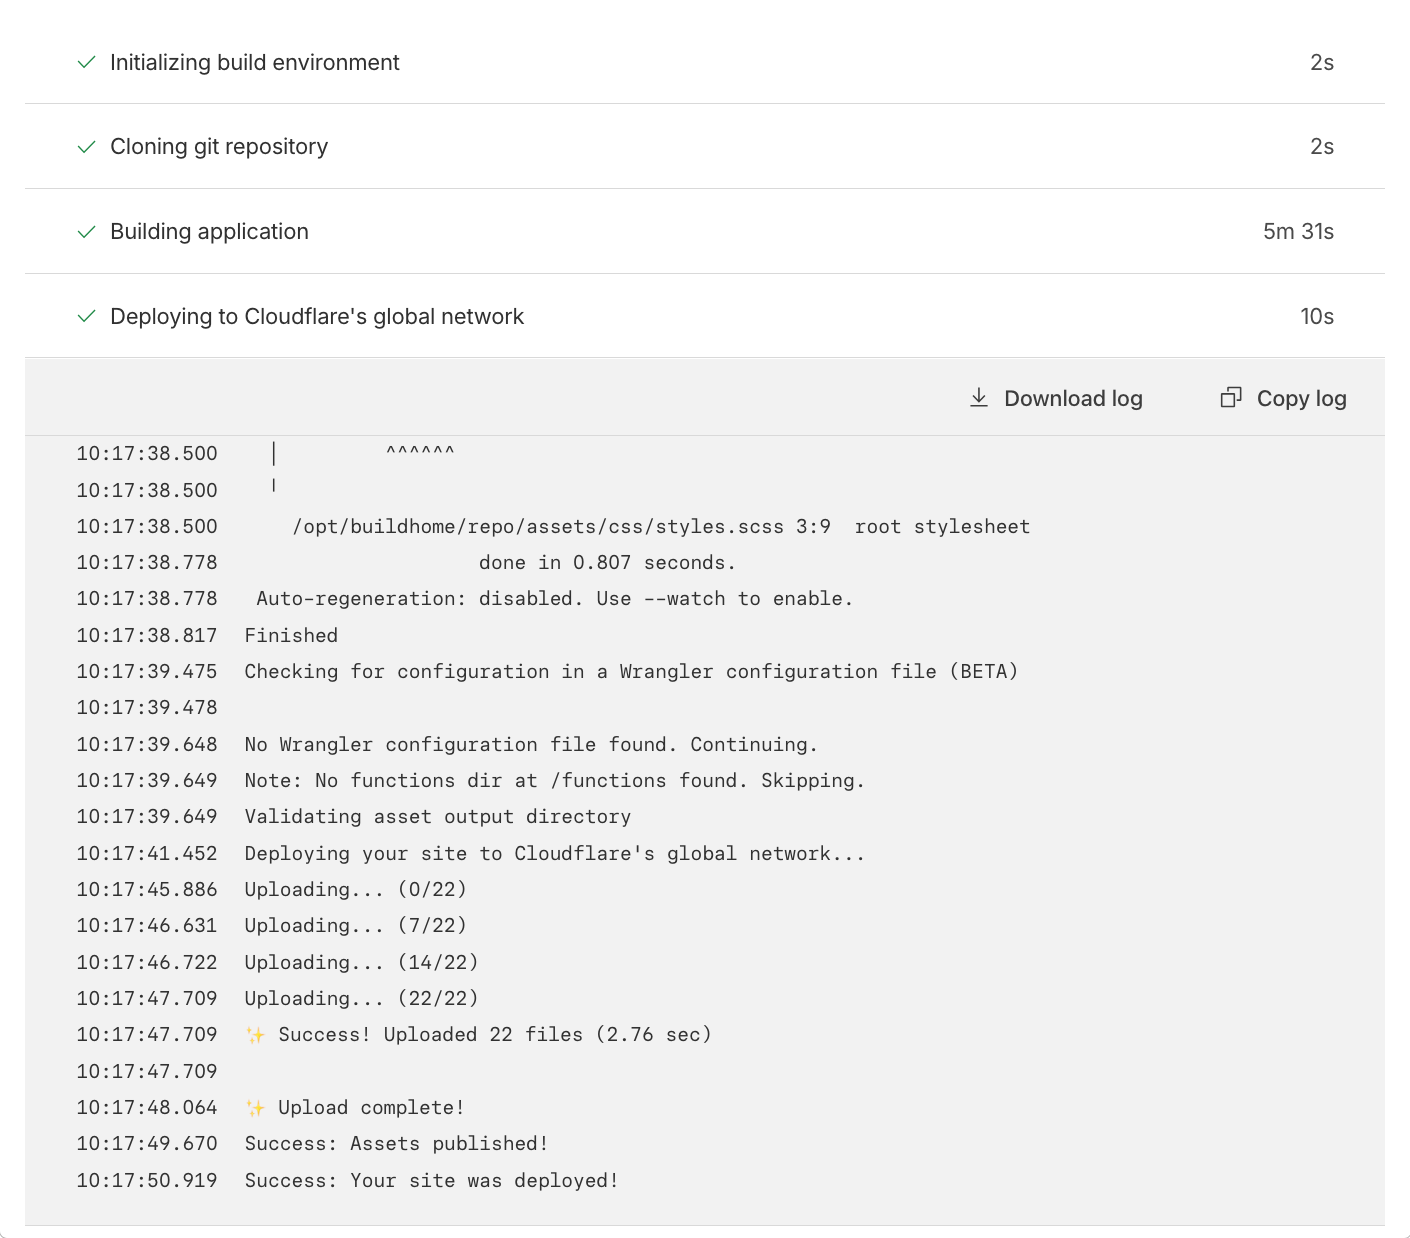Click the 'Upload complete!' log line
1410x1238 pixels.
(355, 1107)
